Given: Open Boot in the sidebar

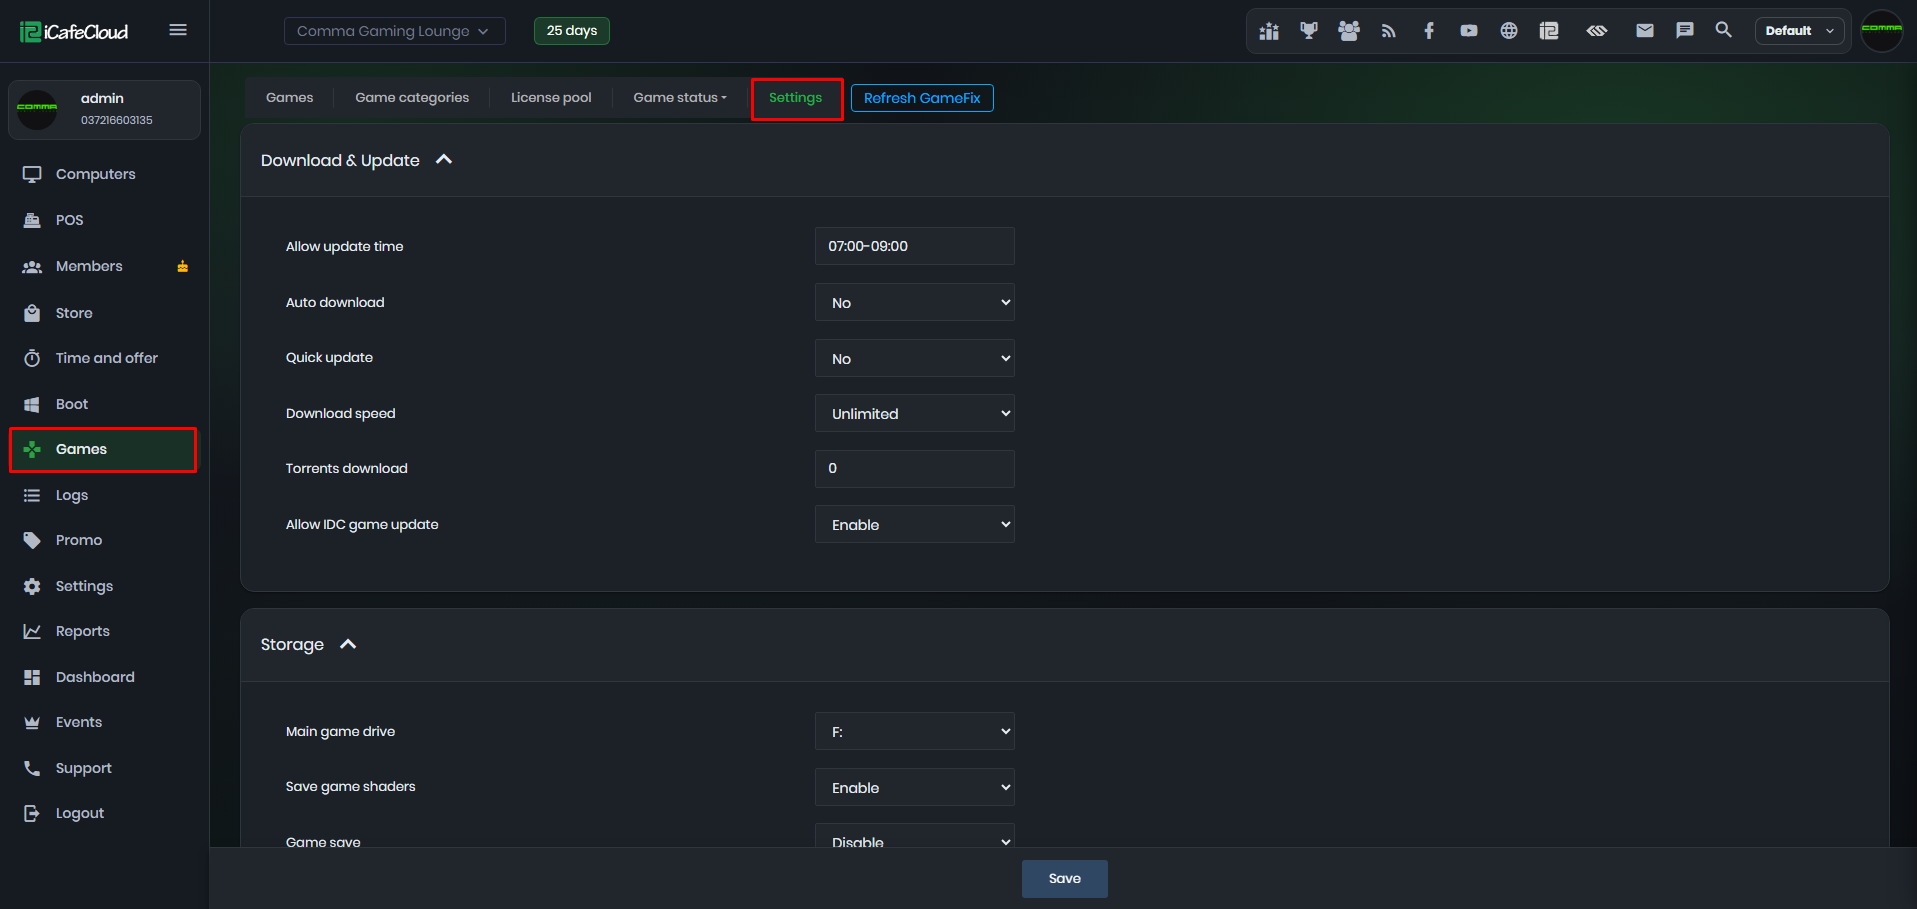Looking at the screenshot, I should point(71,404).
